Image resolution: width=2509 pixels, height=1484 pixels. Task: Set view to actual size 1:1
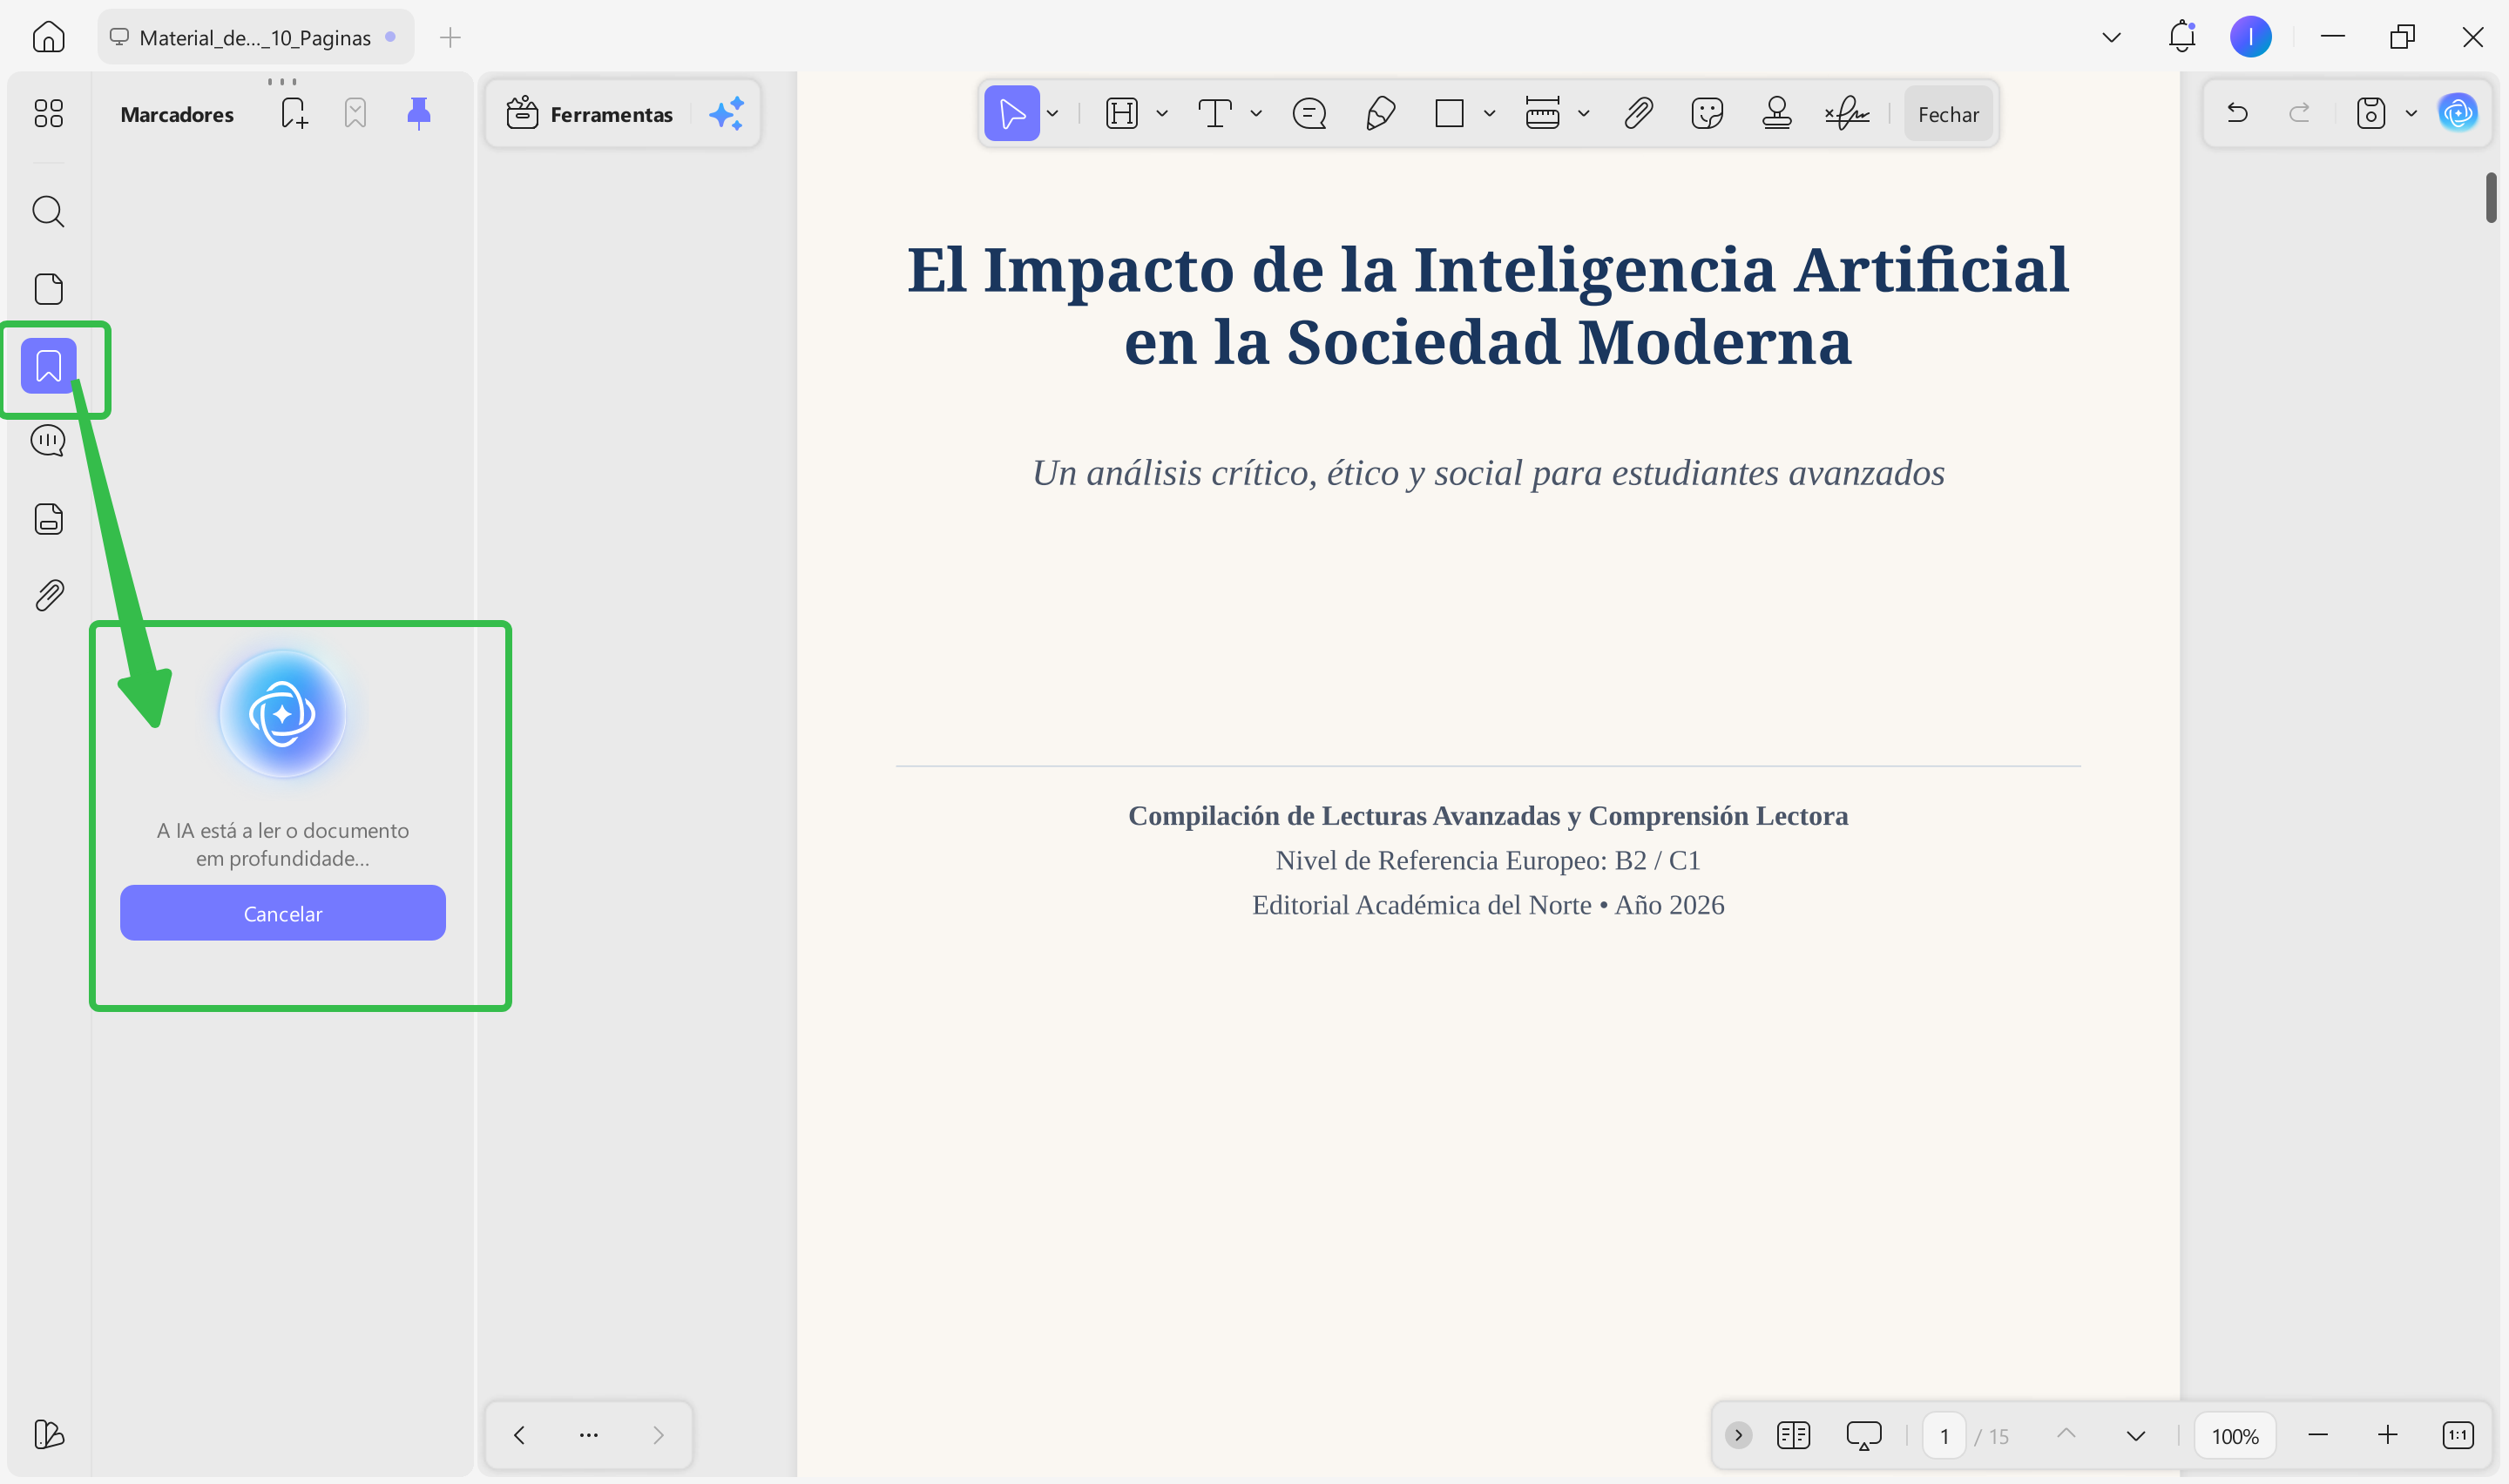(2457, 1435)
